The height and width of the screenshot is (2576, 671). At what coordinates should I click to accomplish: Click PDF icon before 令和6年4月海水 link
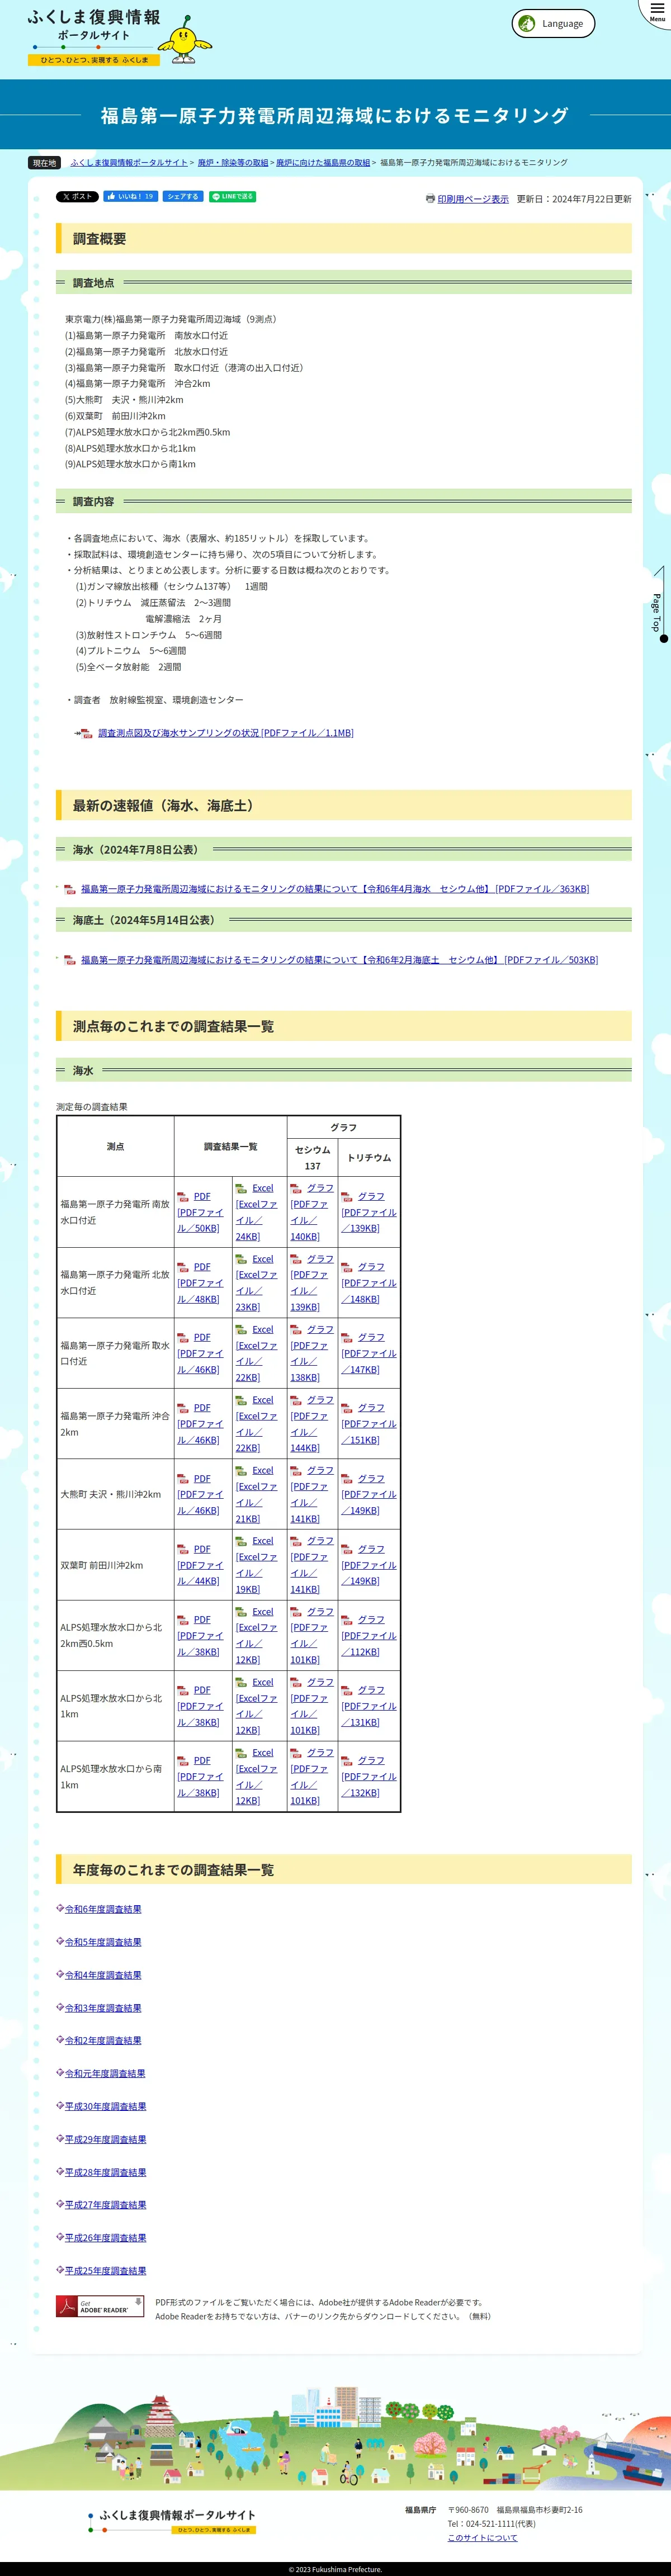pos(70,889)
